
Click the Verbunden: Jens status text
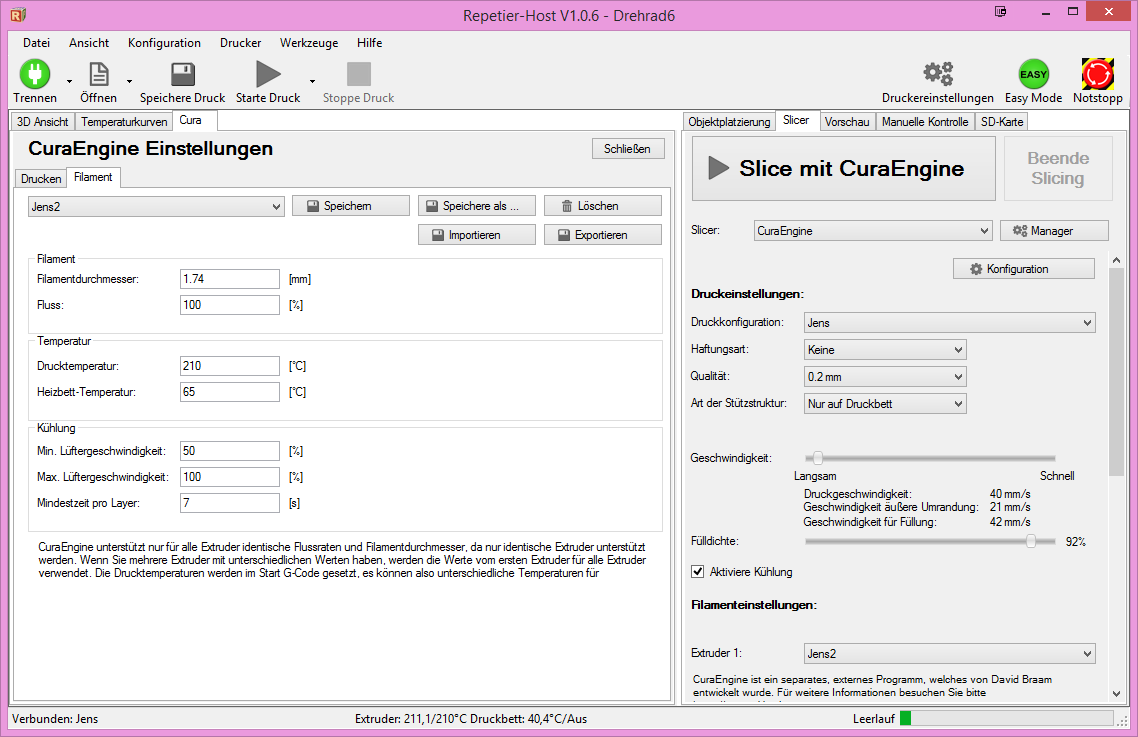55,719
